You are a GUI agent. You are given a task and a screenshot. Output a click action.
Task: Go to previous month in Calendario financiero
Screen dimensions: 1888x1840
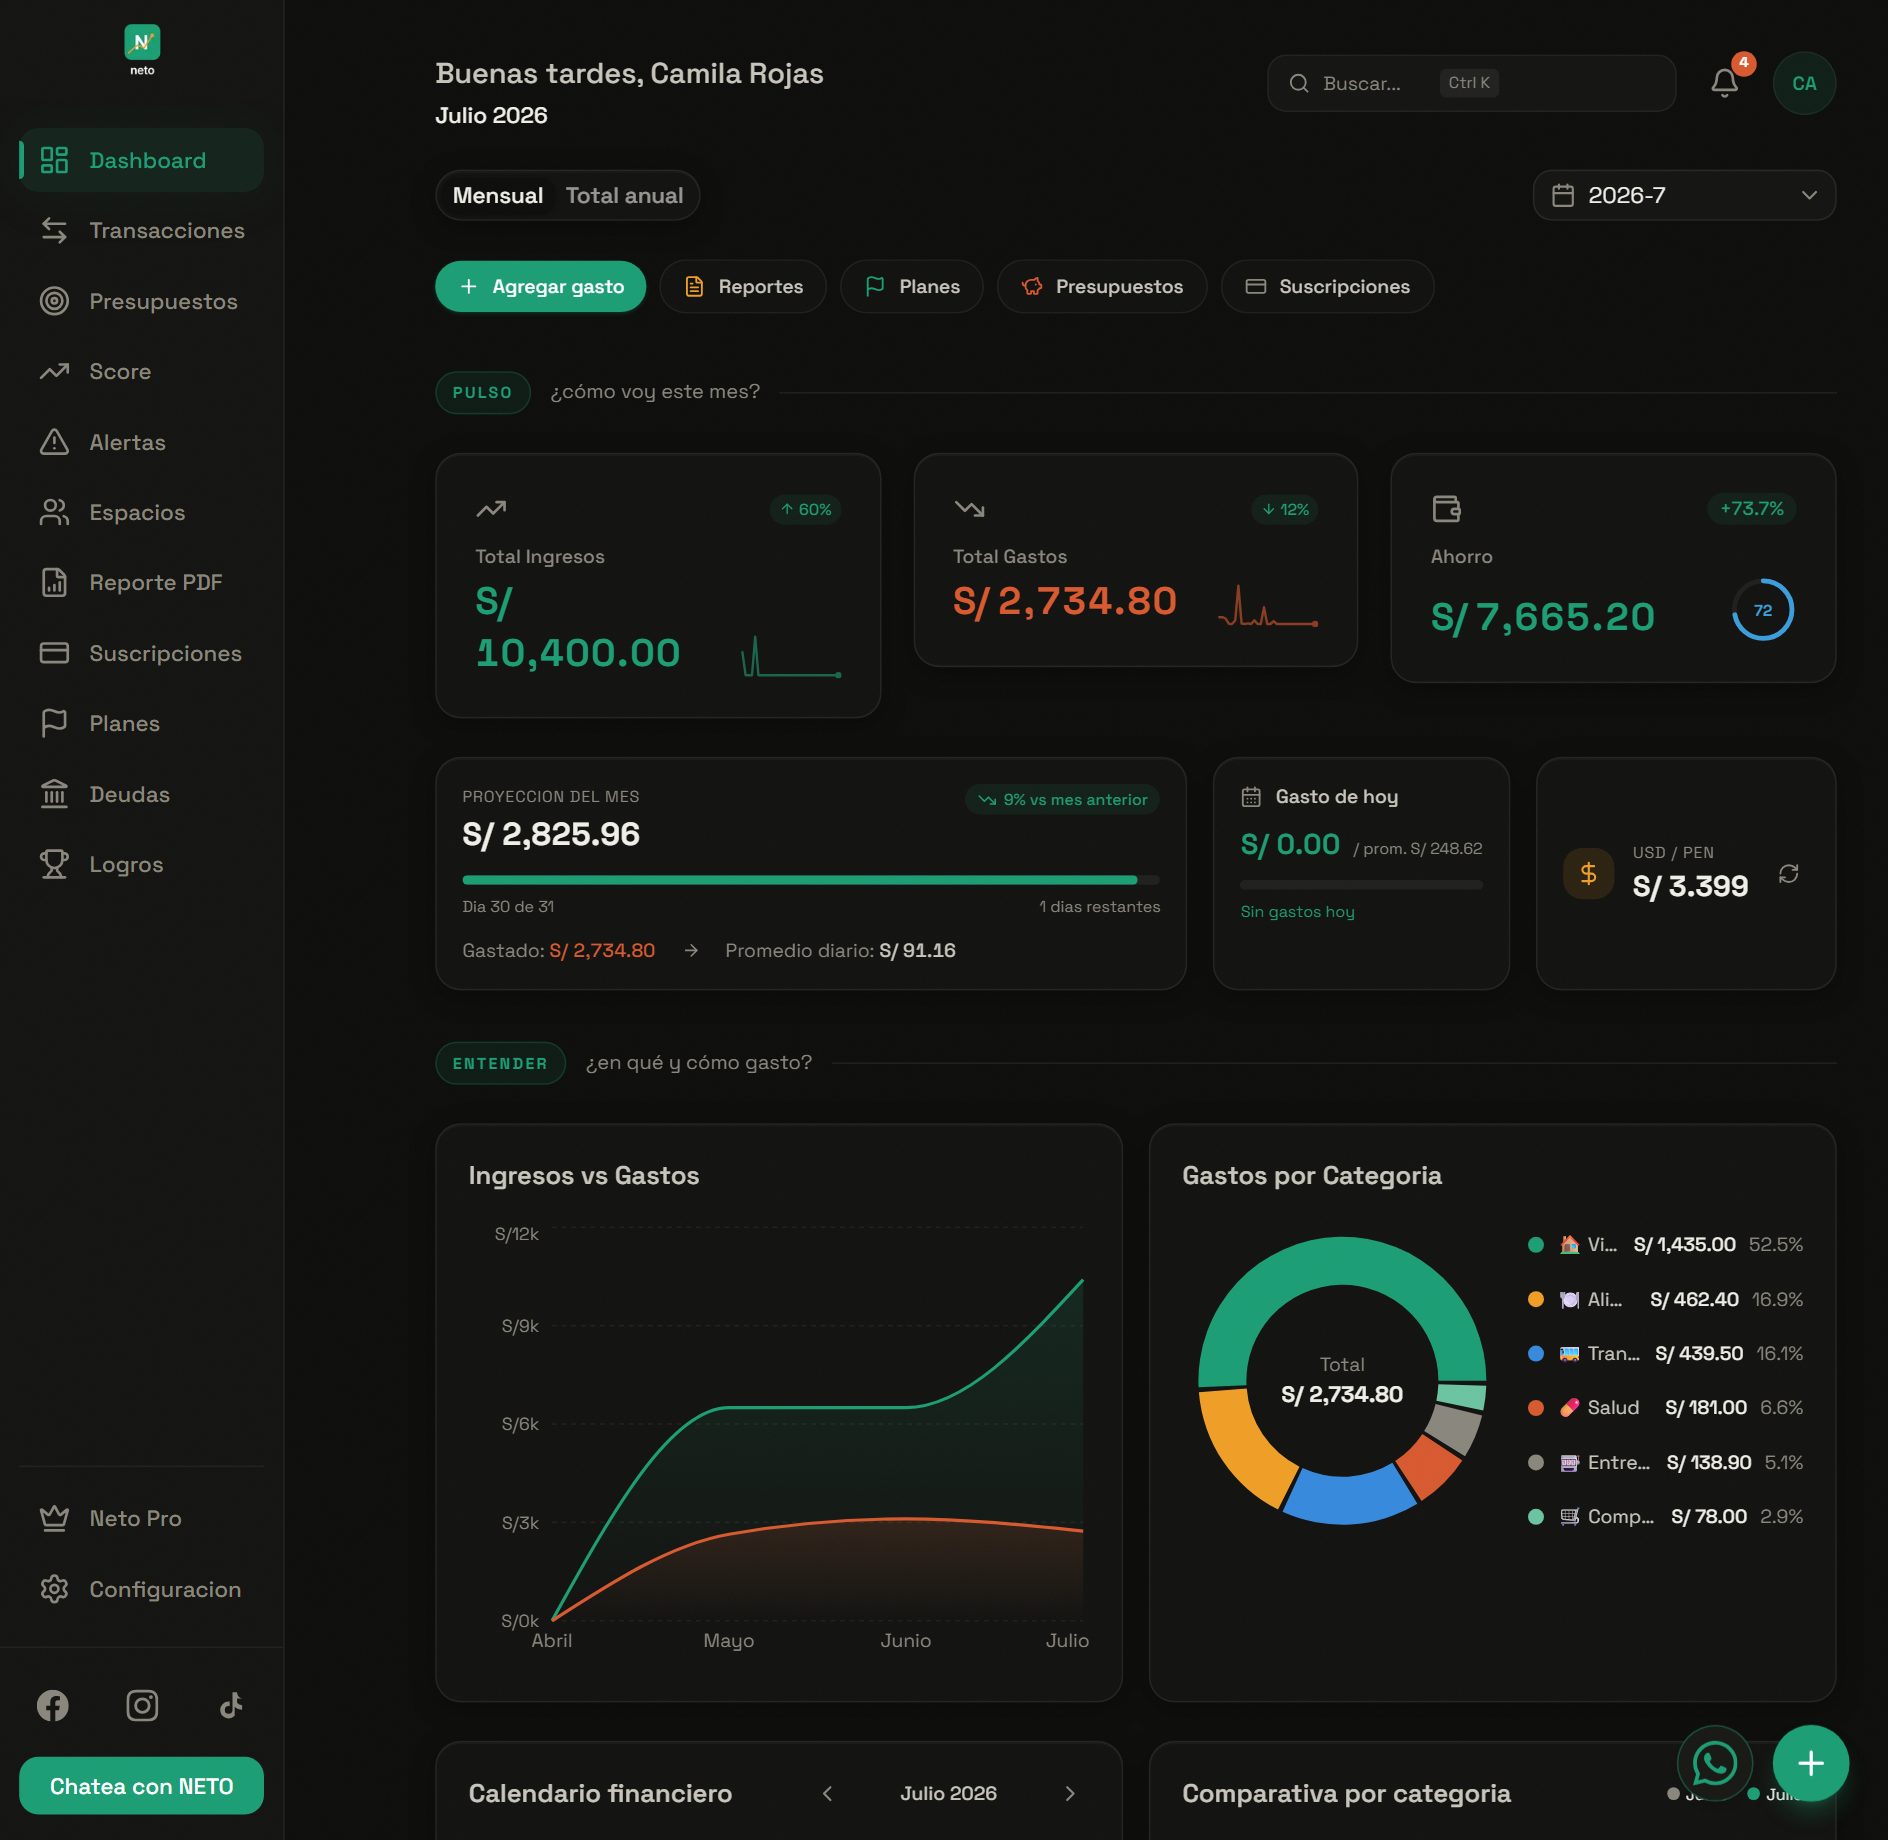827,1793
